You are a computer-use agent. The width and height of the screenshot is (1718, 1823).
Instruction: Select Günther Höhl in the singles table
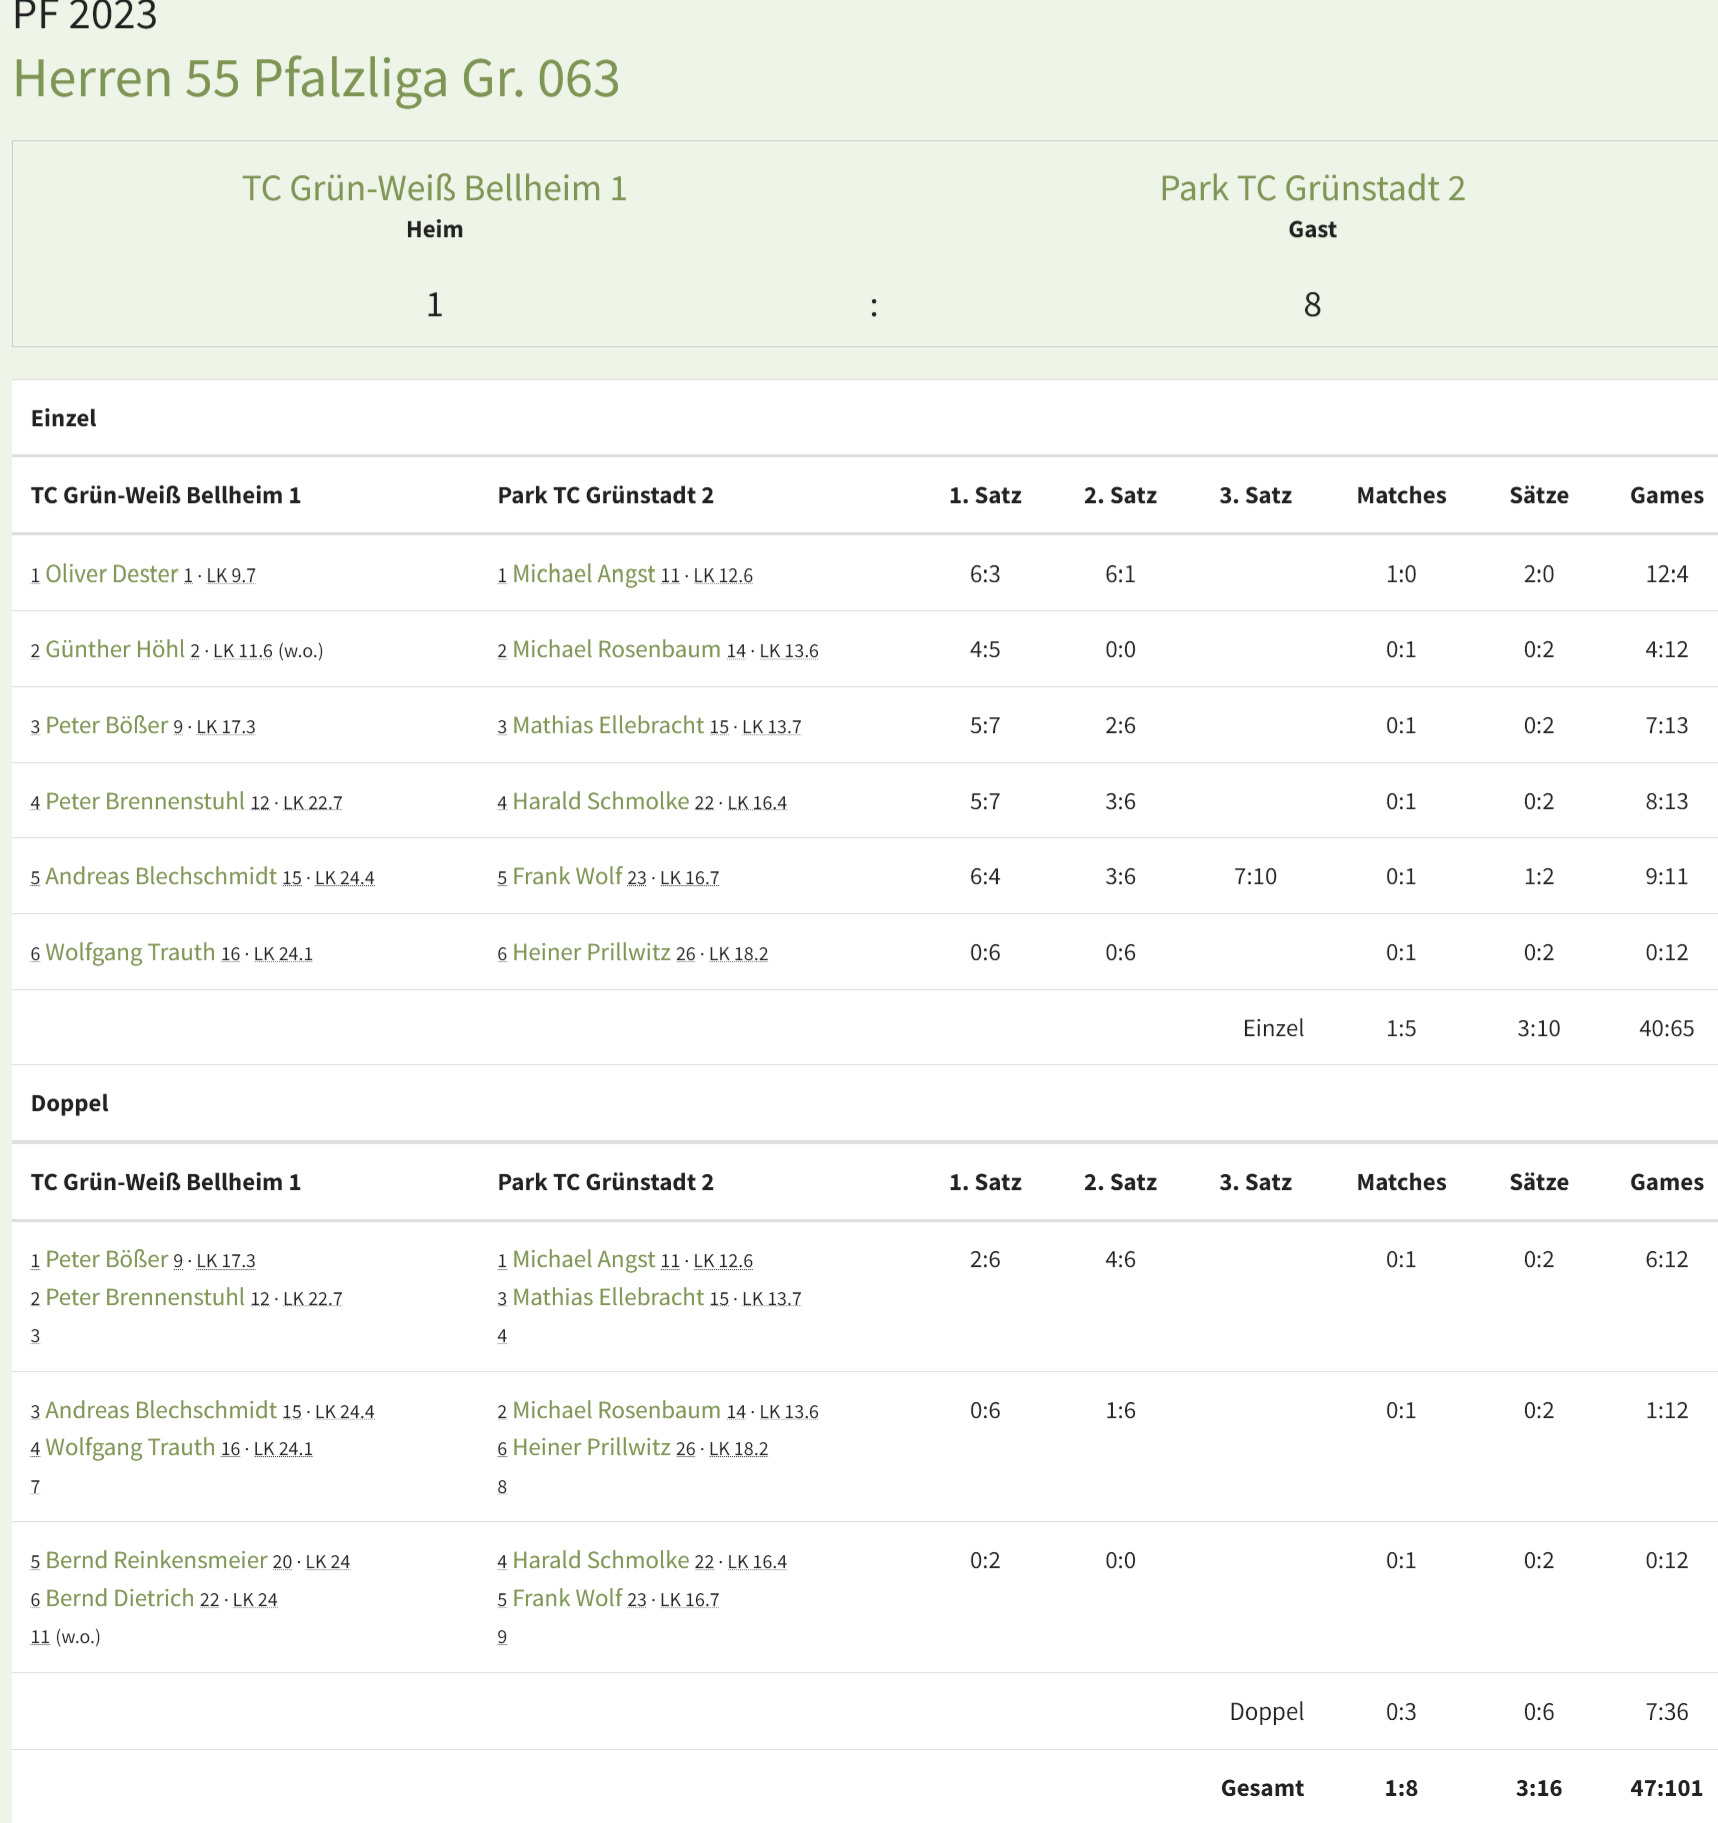(x=115, y=650)
